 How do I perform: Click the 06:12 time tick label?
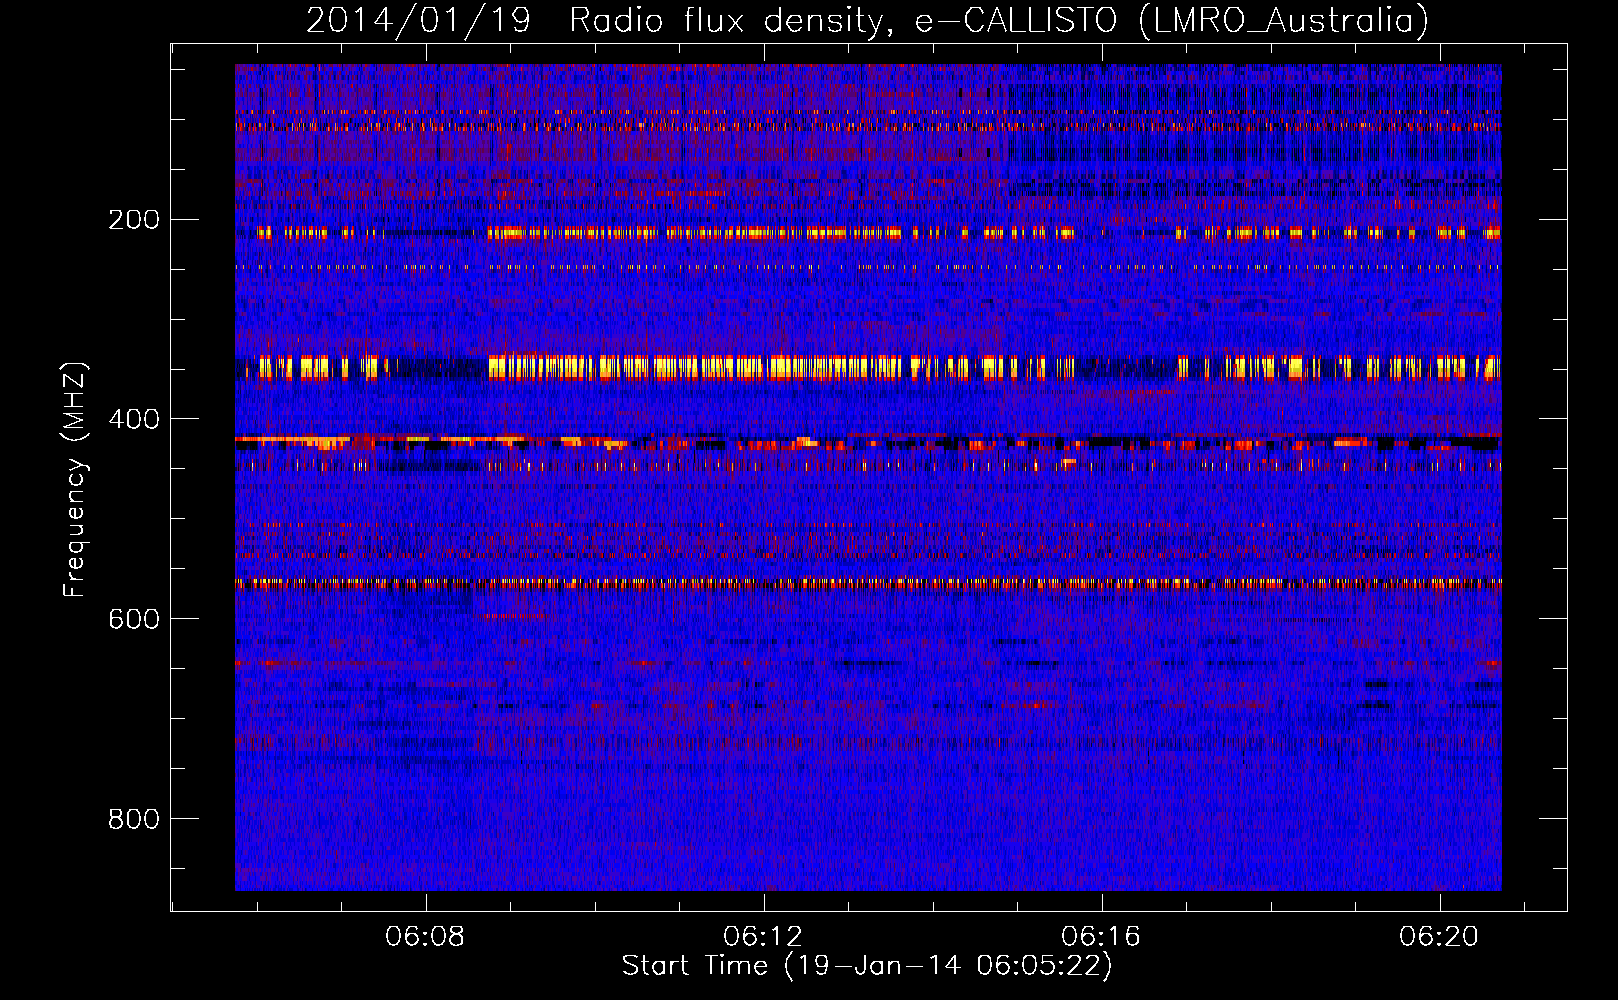coord(763,937)
